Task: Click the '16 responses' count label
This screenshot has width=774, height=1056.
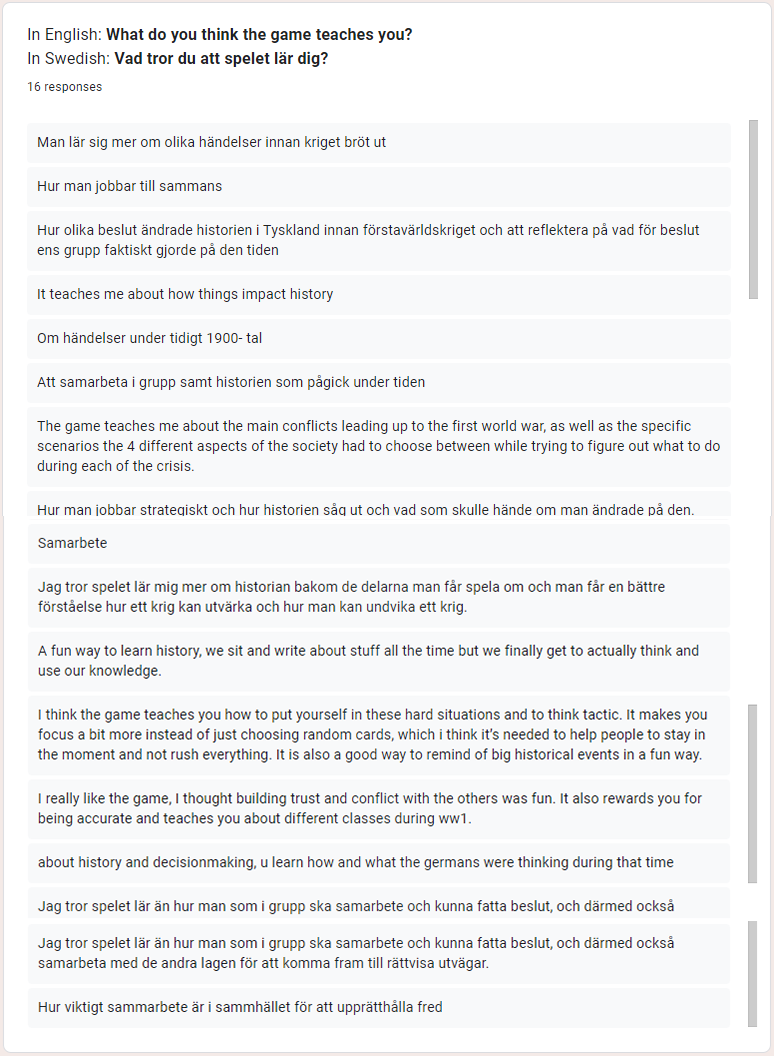Action: [x=65, y=87]
